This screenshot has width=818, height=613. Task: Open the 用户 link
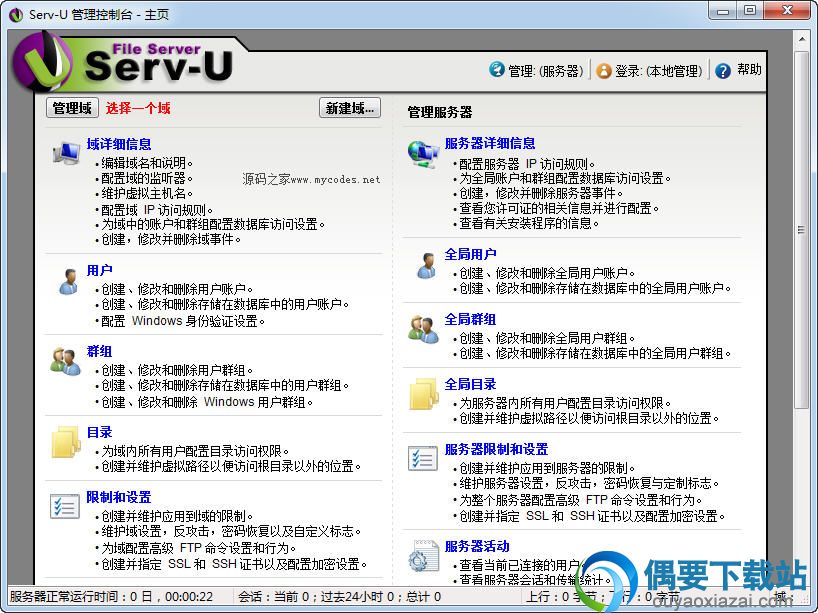click(100, 270)
